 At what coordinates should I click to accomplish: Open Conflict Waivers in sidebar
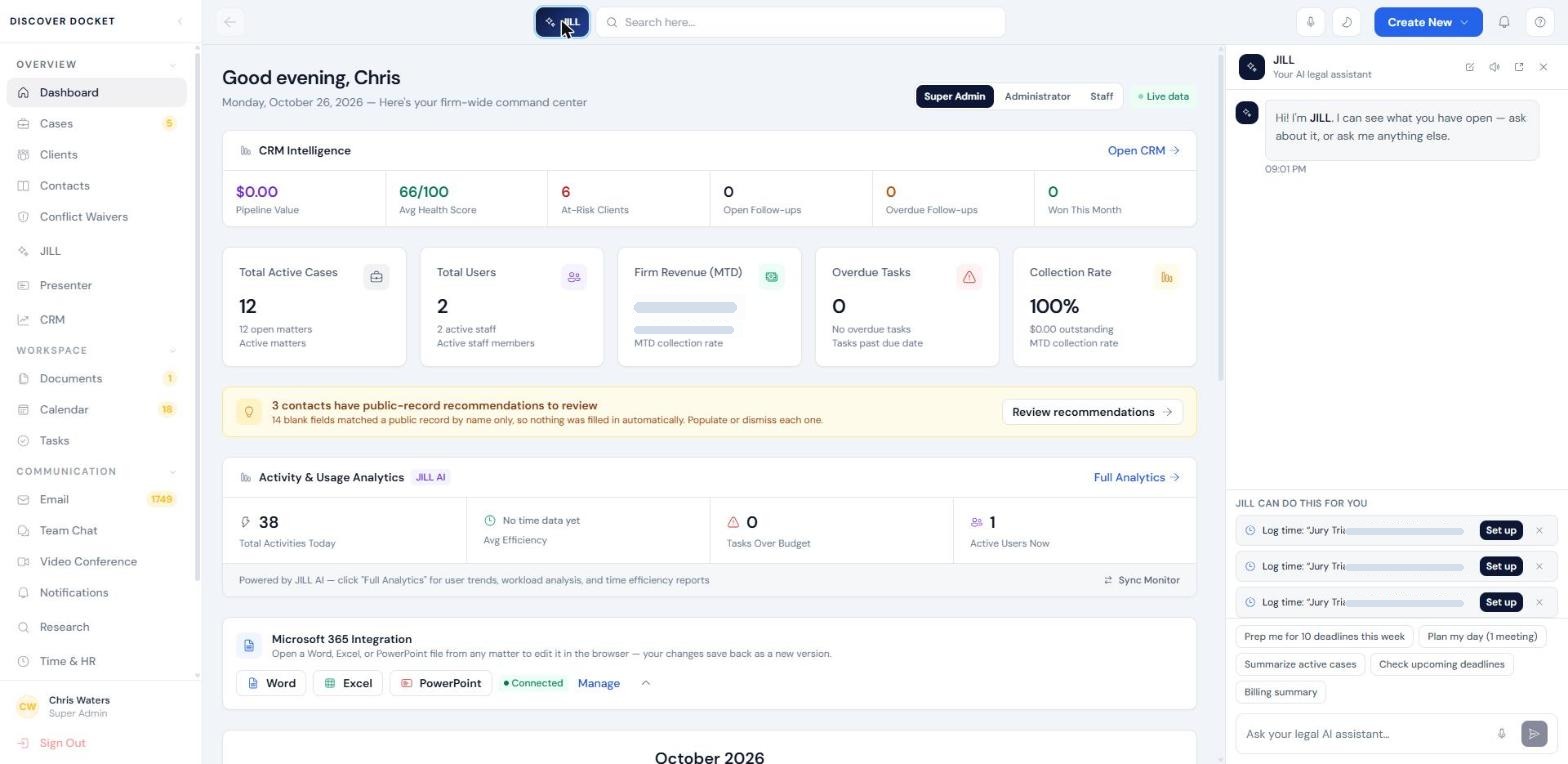pos(96,217)
